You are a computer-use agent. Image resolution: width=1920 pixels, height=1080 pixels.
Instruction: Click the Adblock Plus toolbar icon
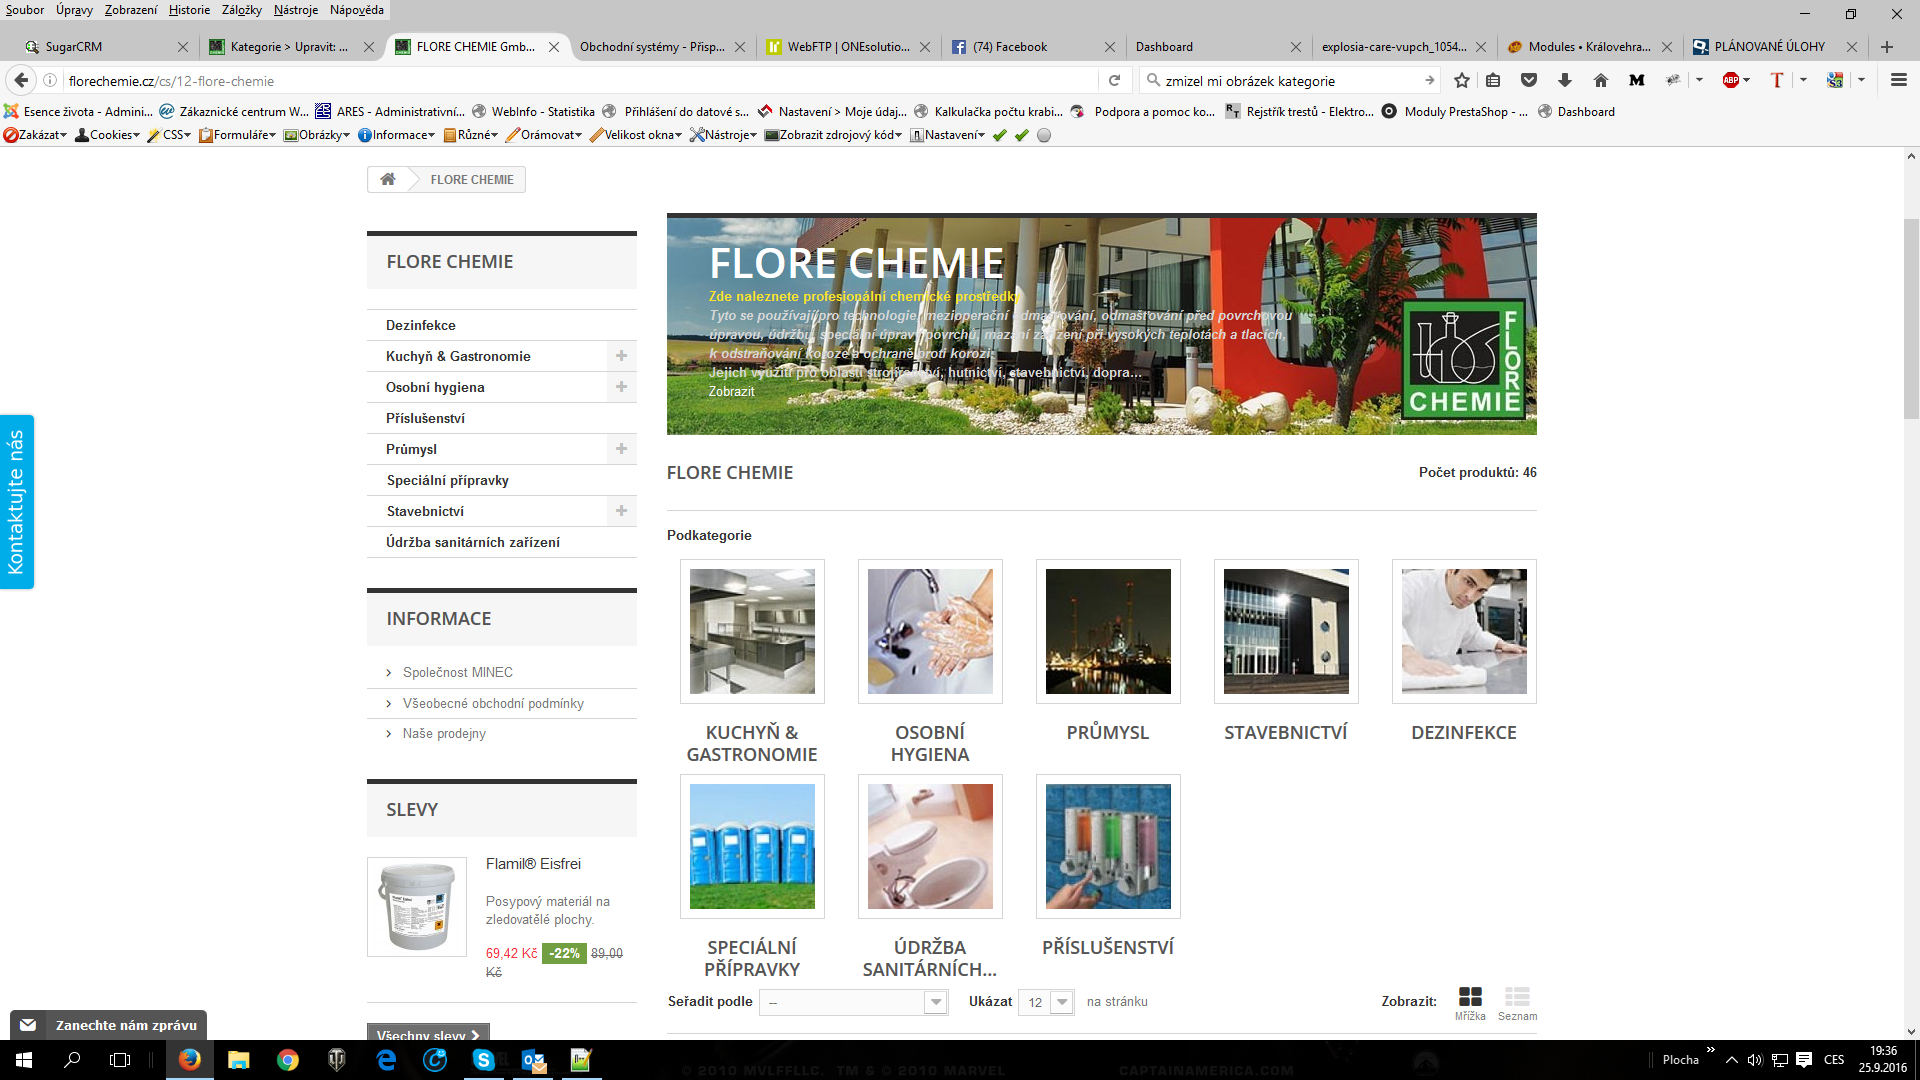(1731, 81)
